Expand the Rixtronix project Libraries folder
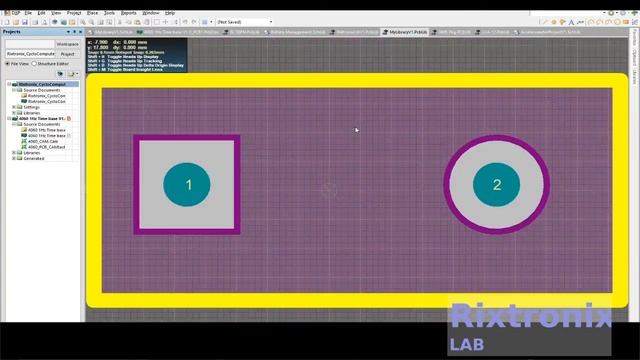Image resolution: width=640 pixels, height=360 pixels. point(14,113)
